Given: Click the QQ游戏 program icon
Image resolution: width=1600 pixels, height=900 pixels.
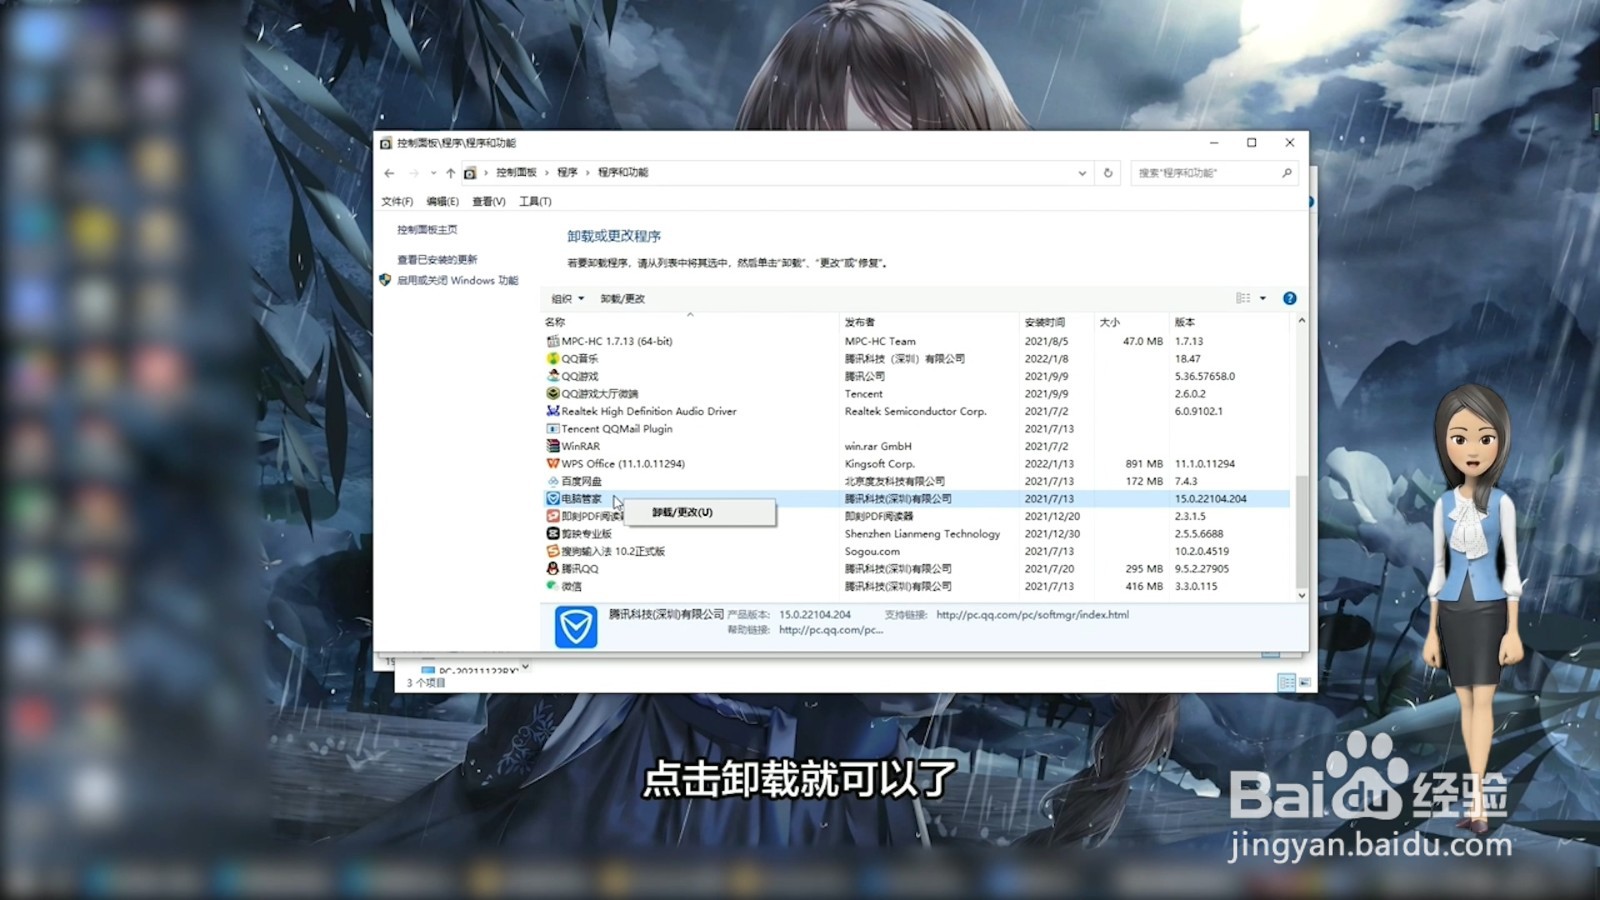Looking at the screenshot, I should tap(552, 376).
